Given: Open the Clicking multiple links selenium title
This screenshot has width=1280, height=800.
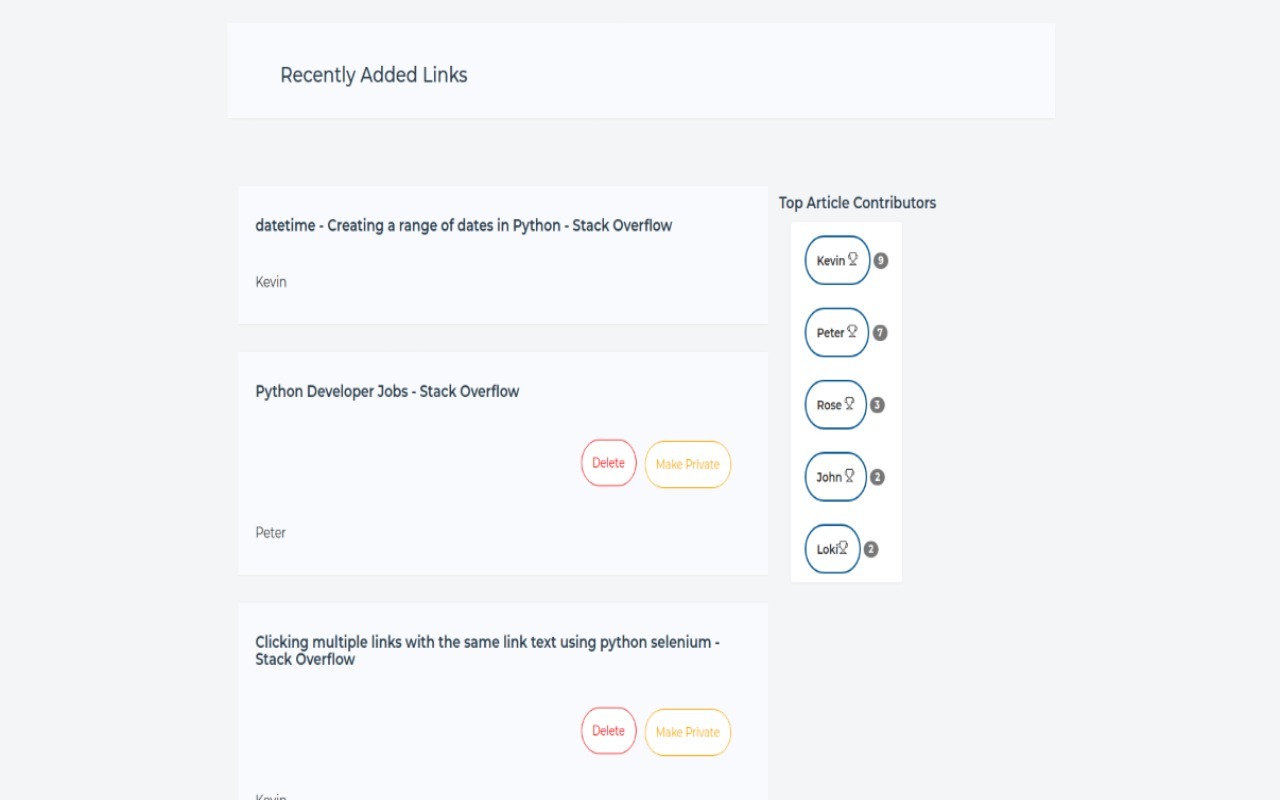Looking at the screenshot, I should coord(487,650).
